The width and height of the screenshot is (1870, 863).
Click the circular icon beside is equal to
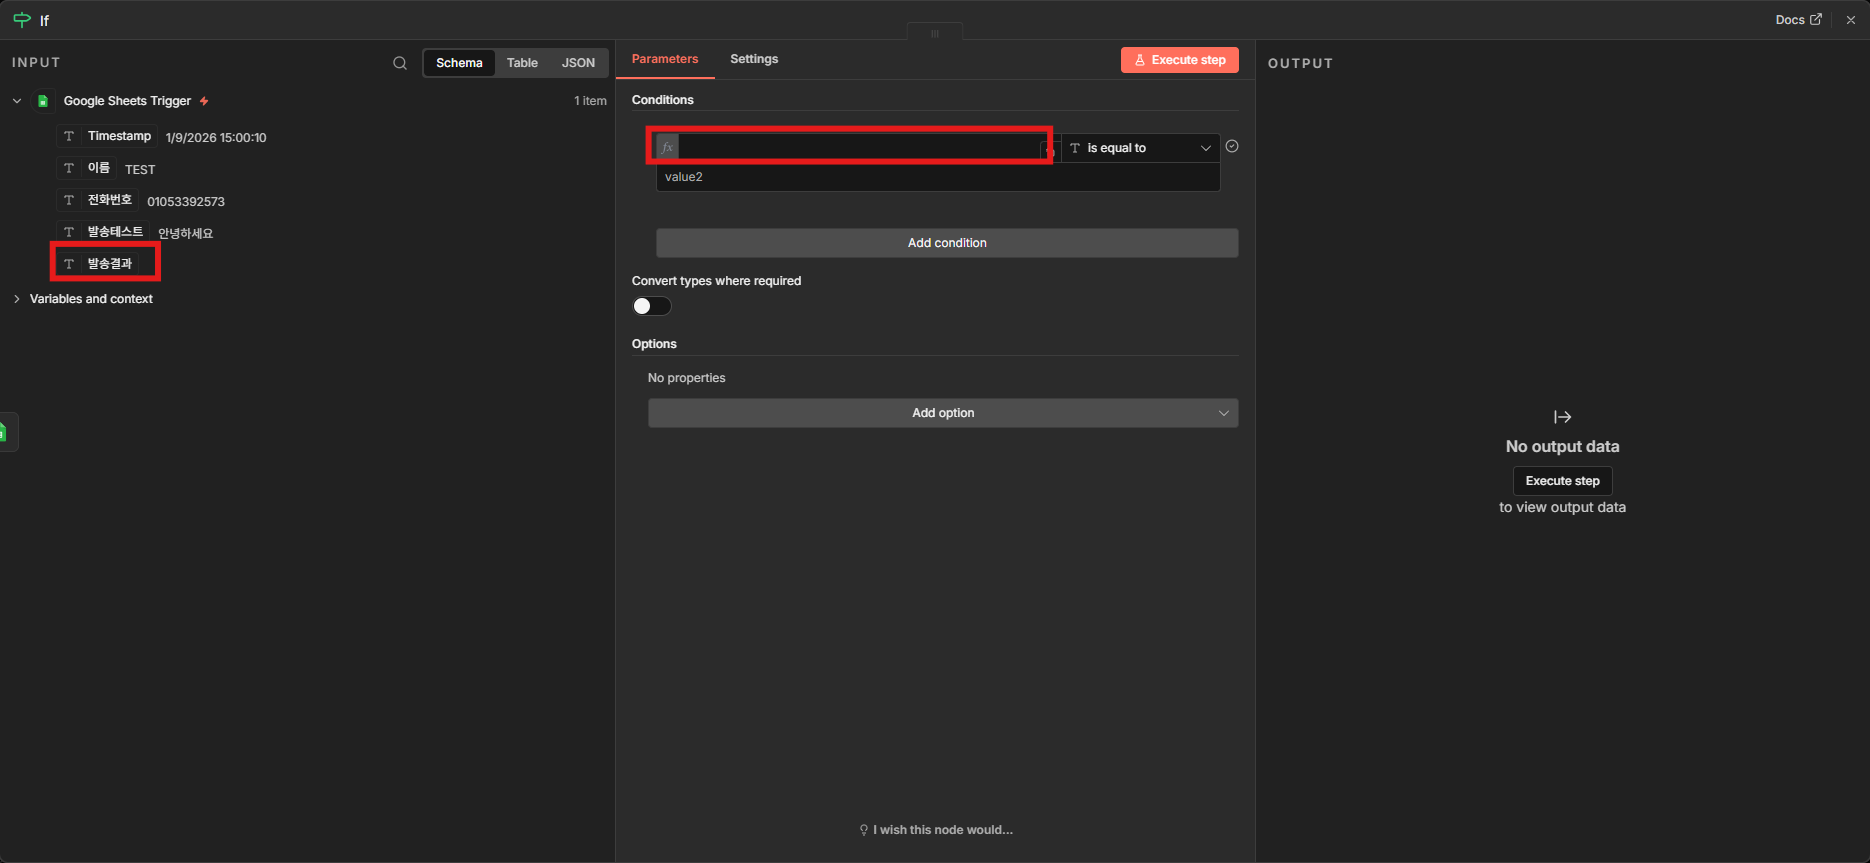click(x=1232, y=146)
